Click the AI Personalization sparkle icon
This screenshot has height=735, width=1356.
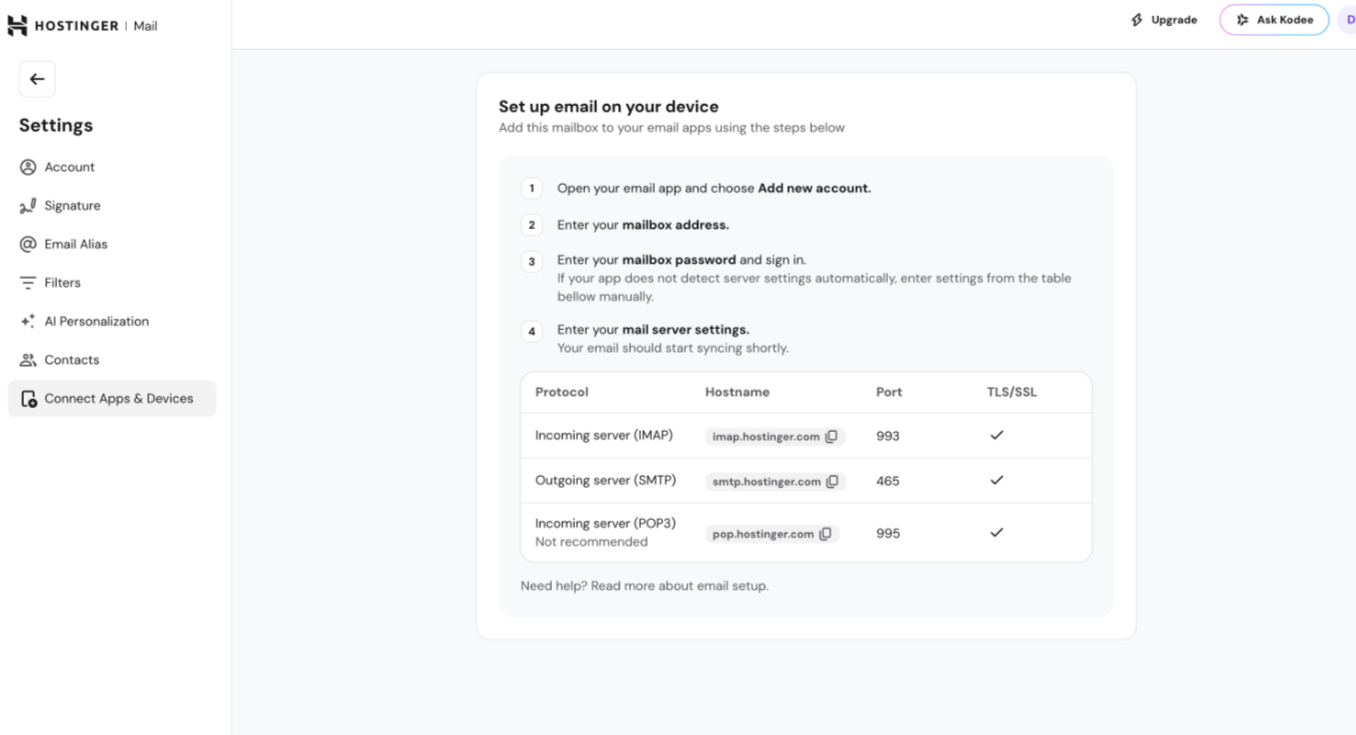point(28,321)
